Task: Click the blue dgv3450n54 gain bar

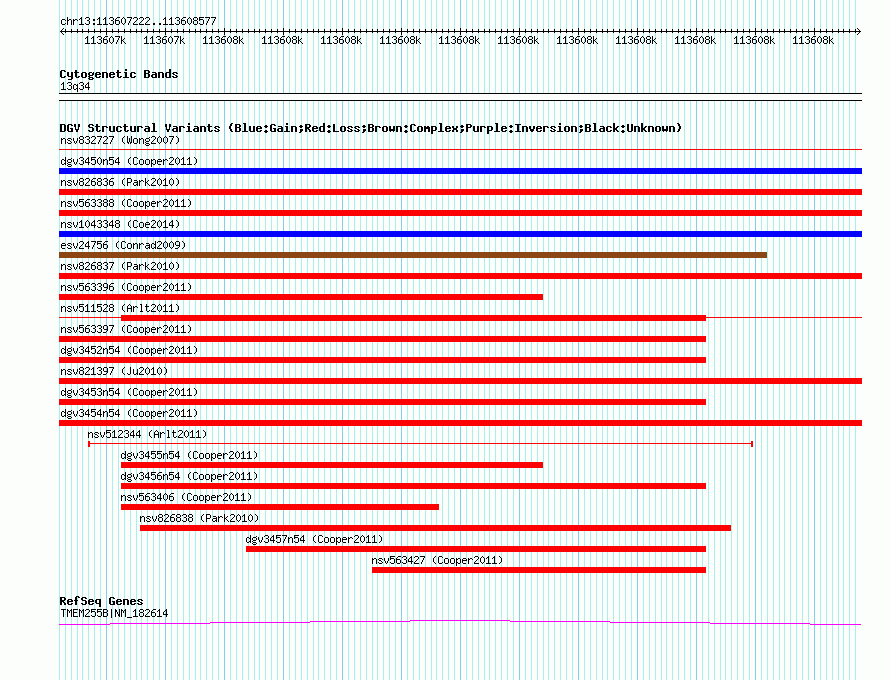Action: coord(460,171)
